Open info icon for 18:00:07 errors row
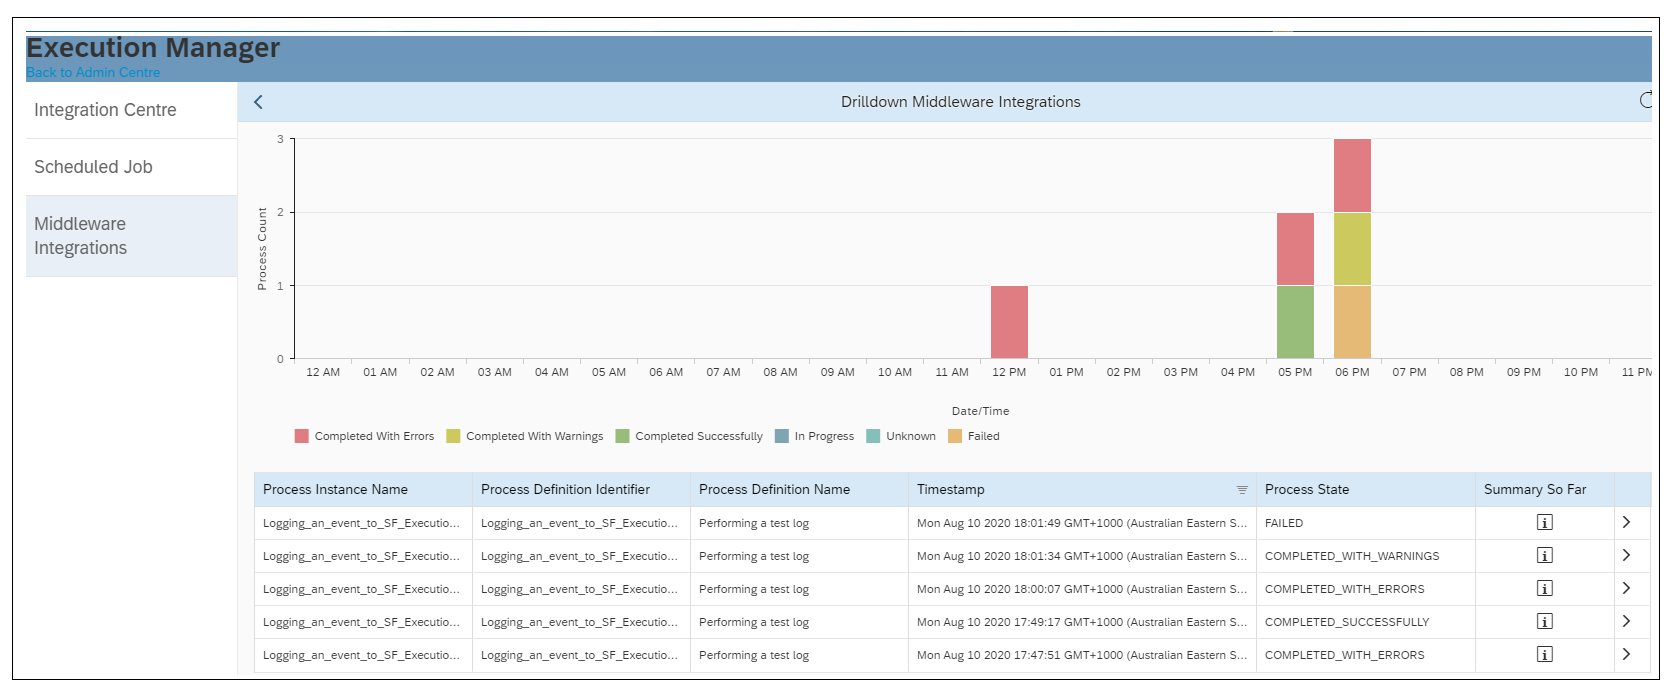 pos(1544,589)
